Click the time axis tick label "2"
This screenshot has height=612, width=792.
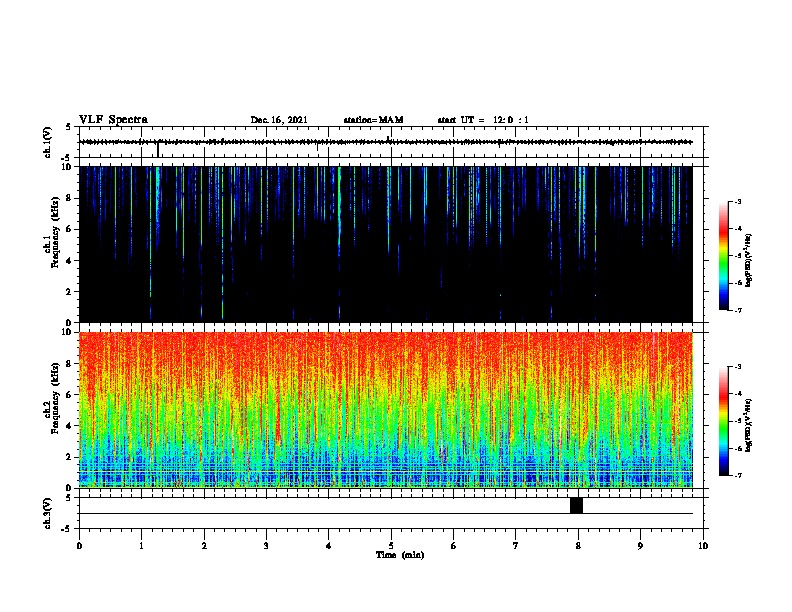coord(204,546)
